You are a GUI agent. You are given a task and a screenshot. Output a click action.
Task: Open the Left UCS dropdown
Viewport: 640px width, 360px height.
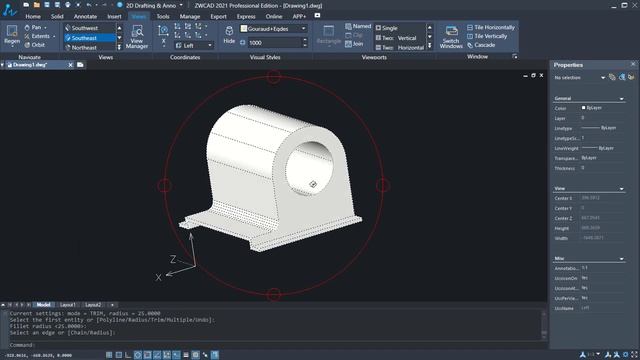(x=194, y=45)
